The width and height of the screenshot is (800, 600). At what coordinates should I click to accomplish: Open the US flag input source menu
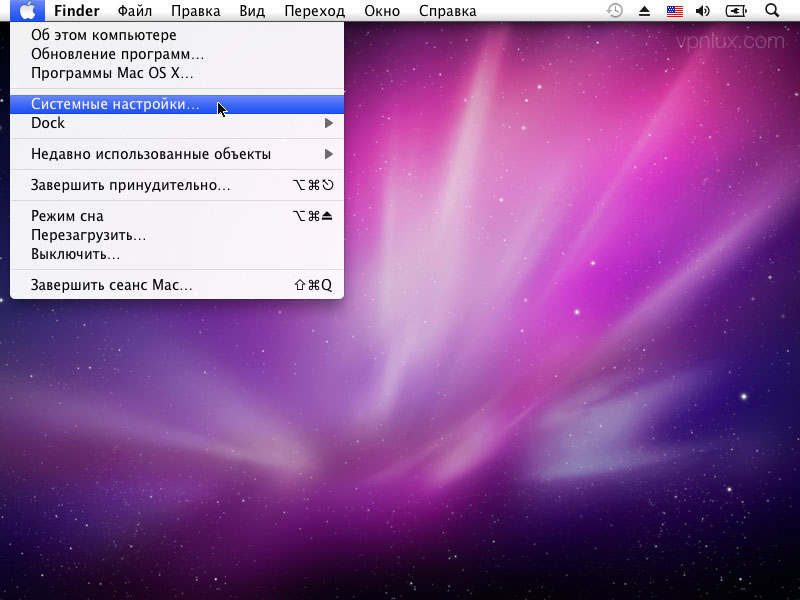(x=674, y=11)
